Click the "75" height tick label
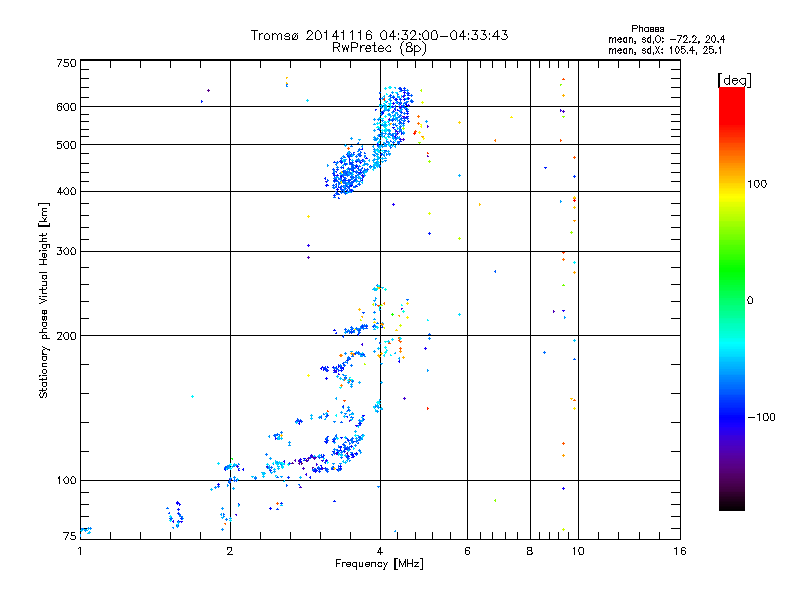The image size is (800, 600). (70, 536)
